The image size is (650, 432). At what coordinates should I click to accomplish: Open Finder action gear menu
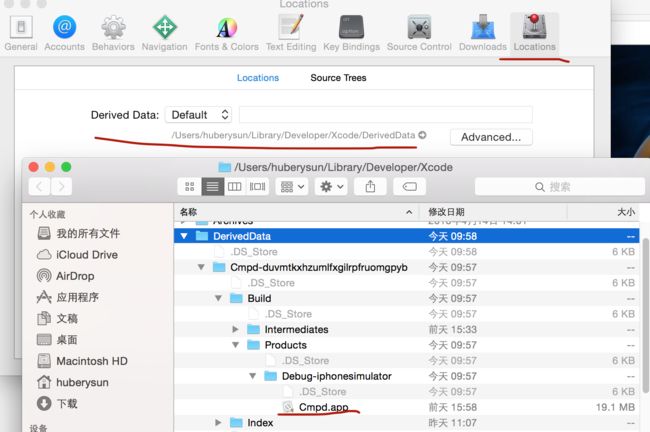pos(331,187)
